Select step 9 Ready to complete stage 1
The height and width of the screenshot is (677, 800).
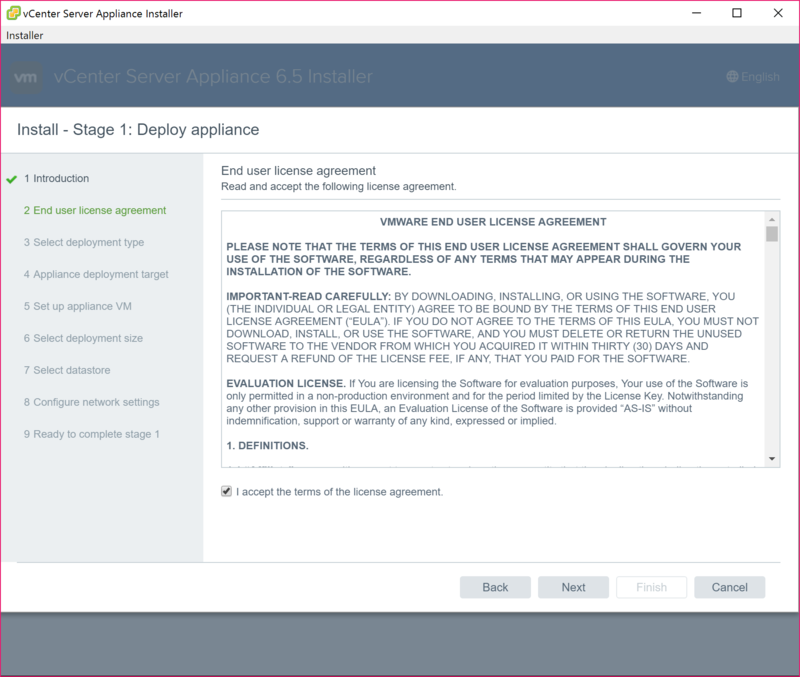coord(92,434)
